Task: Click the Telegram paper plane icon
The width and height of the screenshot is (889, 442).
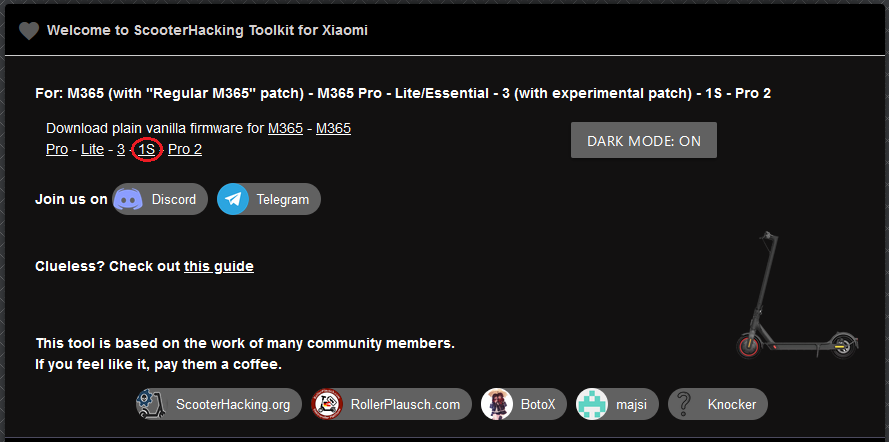Action: (x=233, y=199)
